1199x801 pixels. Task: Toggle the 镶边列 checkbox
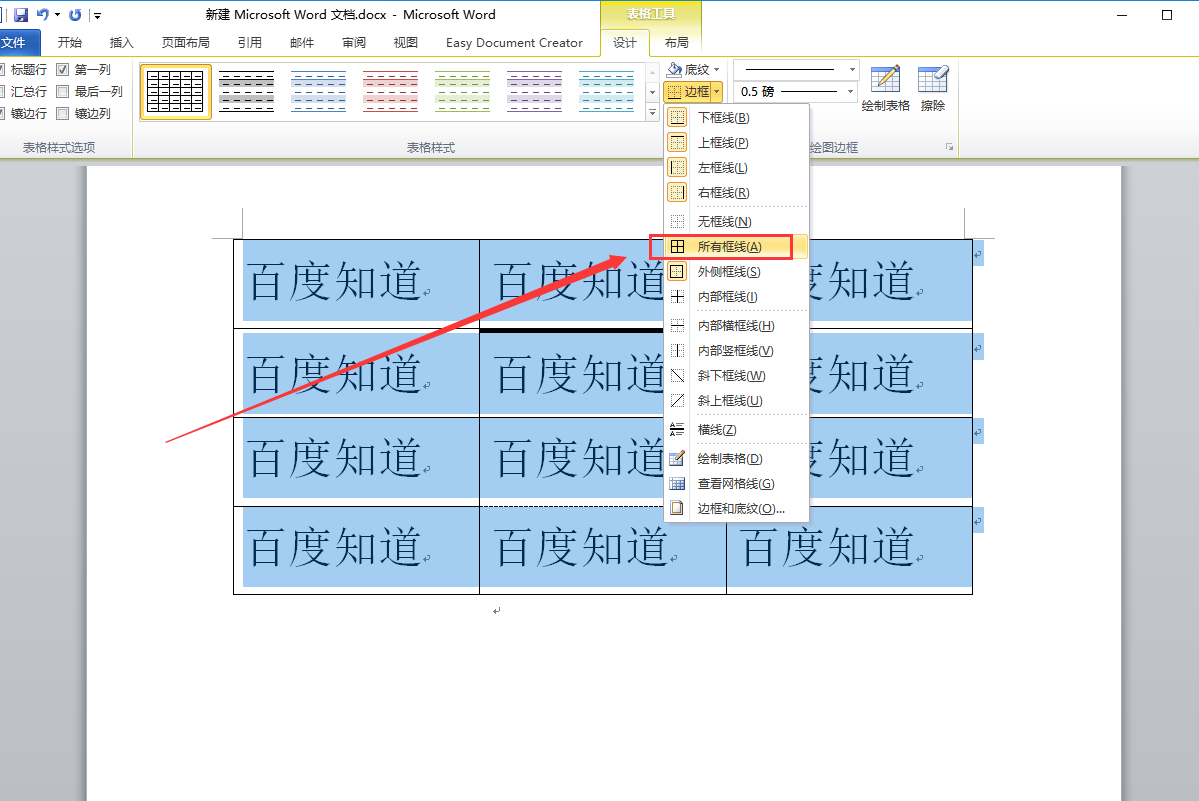tap(63, 114)
